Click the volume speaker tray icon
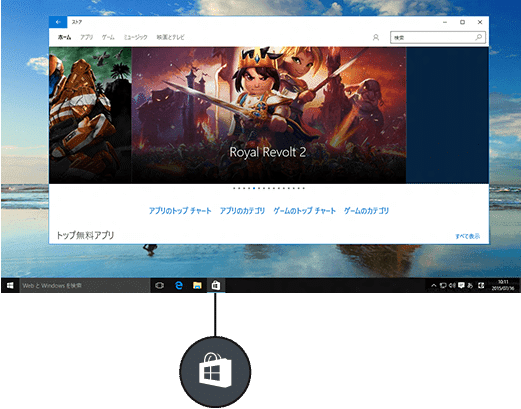Image resolution: width=521 pixels, height=409 pixels. [452, 286]
